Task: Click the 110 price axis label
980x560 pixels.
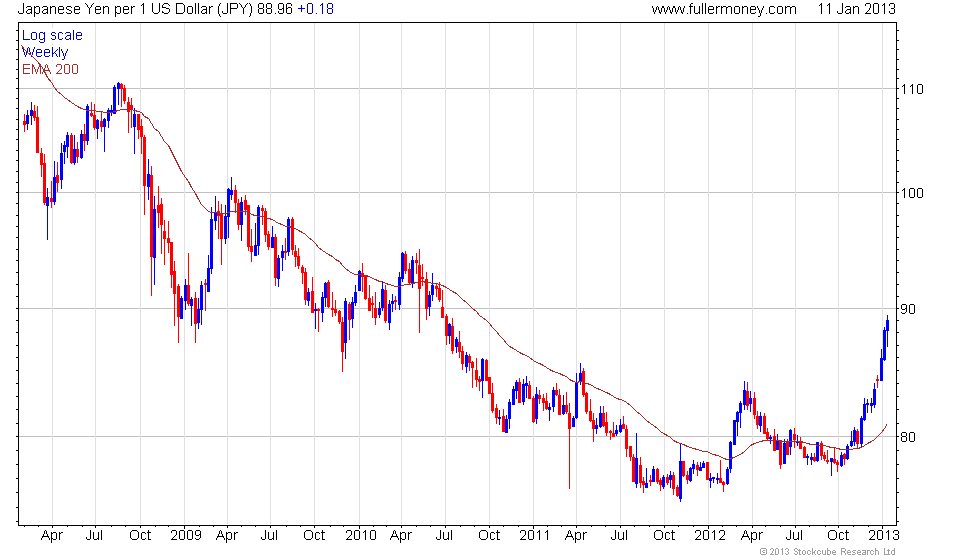Action: tap(912, 89)
